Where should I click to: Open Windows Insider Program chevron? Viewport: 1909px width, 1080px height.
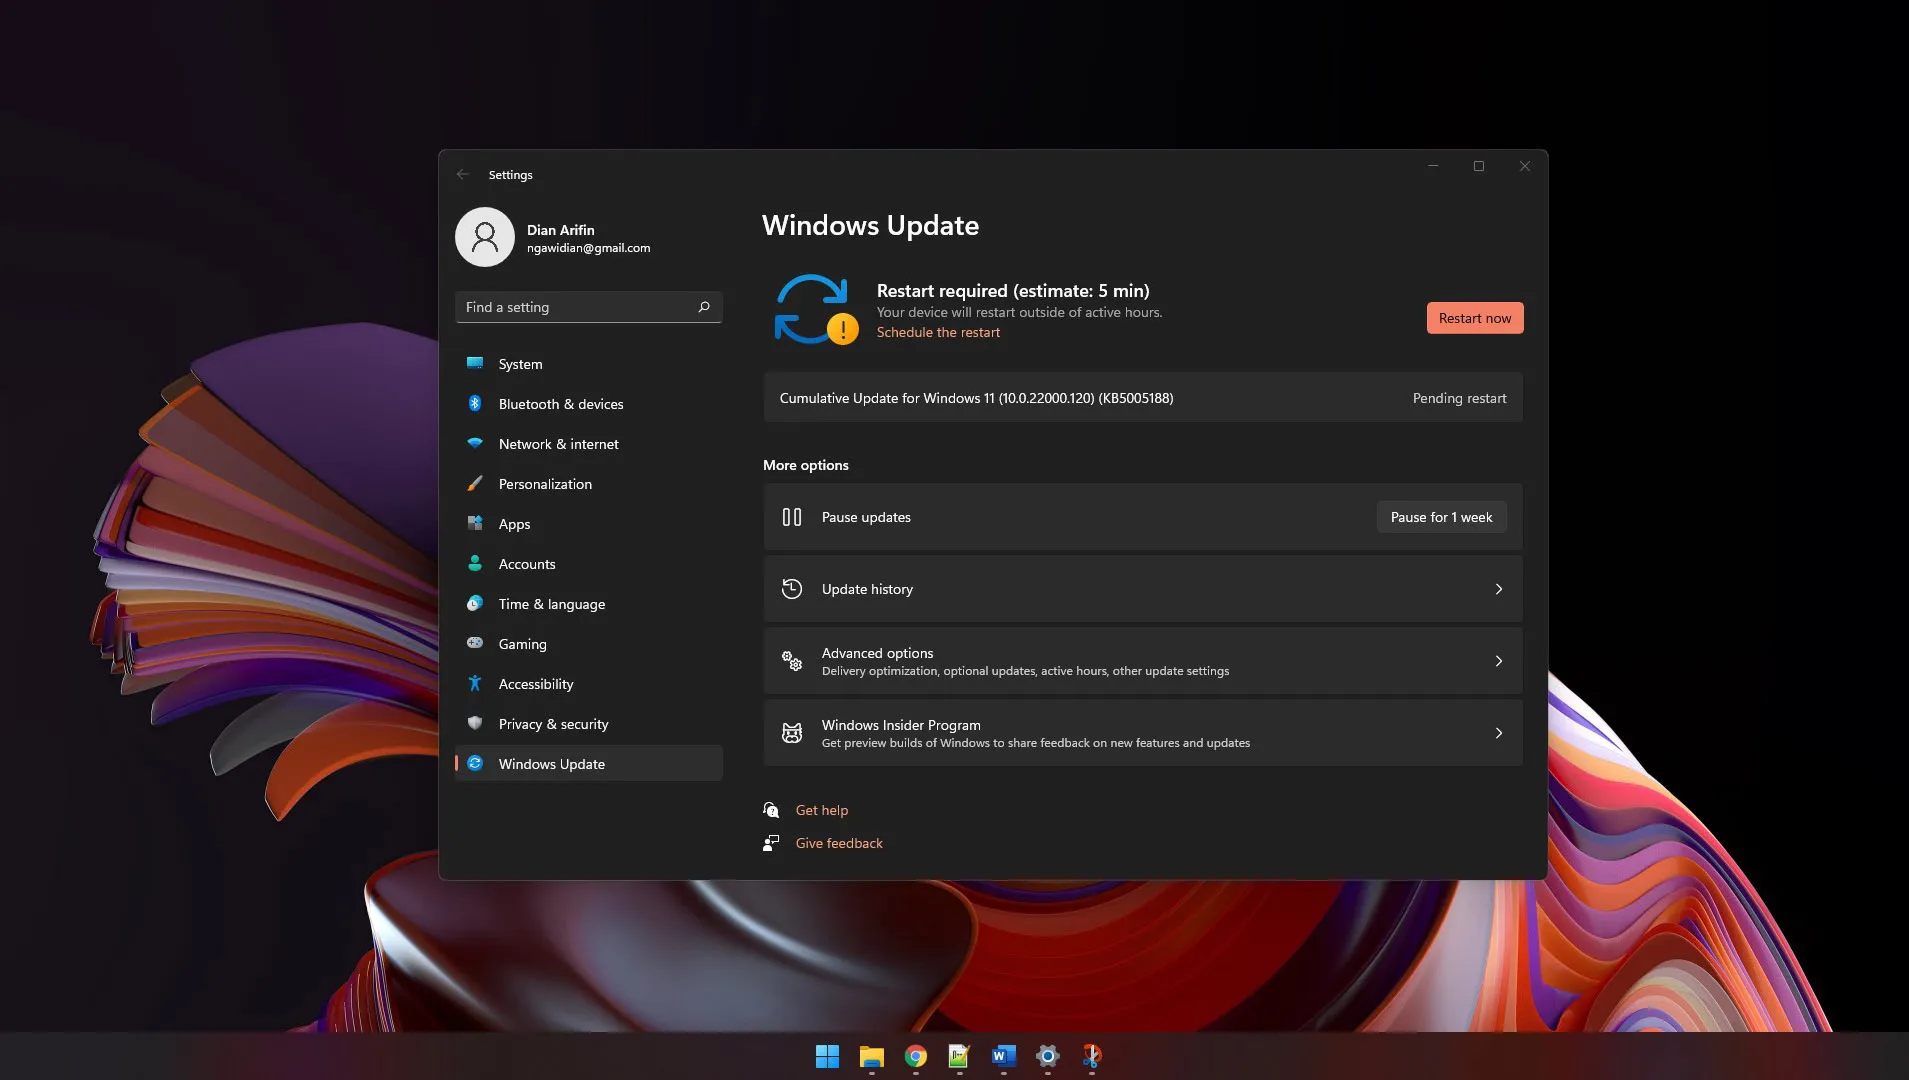pyautogui.click(x=1498, y=733)
